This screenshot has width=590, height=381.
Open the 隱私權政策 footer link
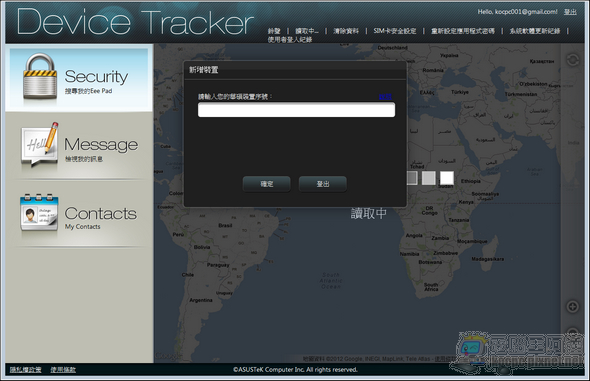click(26, 370)
